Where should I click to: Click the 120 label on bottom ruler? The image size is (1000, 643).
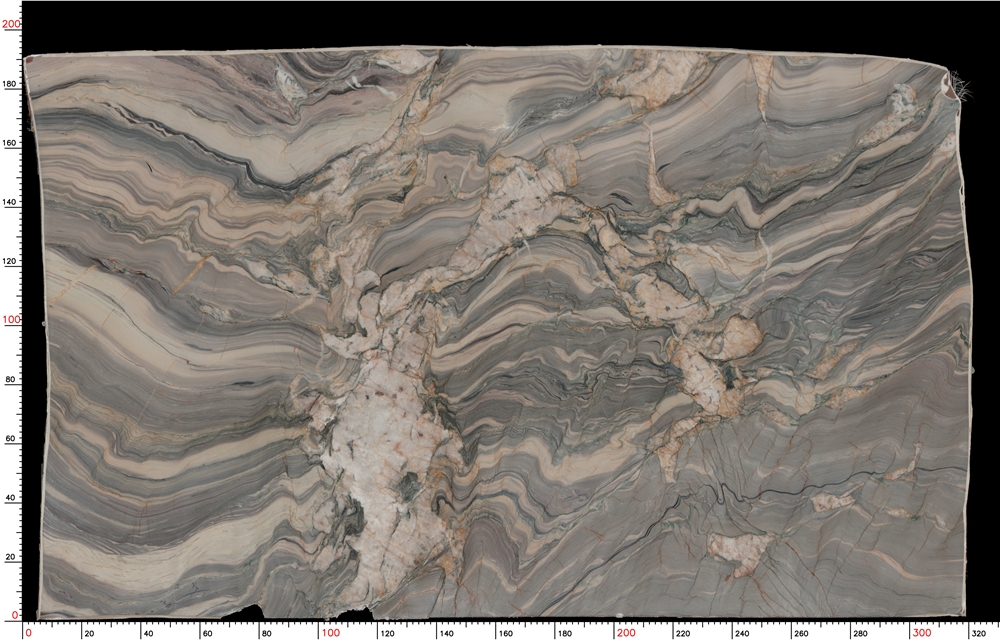[386, 632]
